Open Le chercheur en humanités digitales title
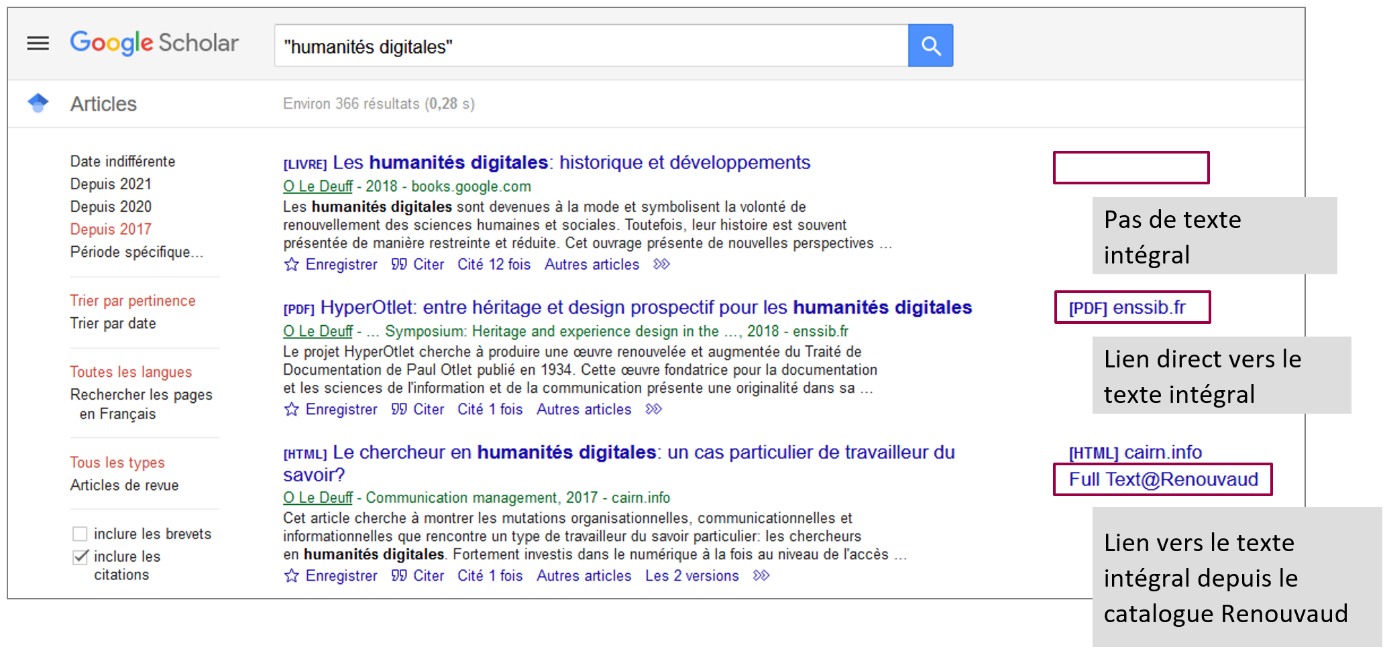The width and height of the screenshot is (1387, 651). coord(619,463)
